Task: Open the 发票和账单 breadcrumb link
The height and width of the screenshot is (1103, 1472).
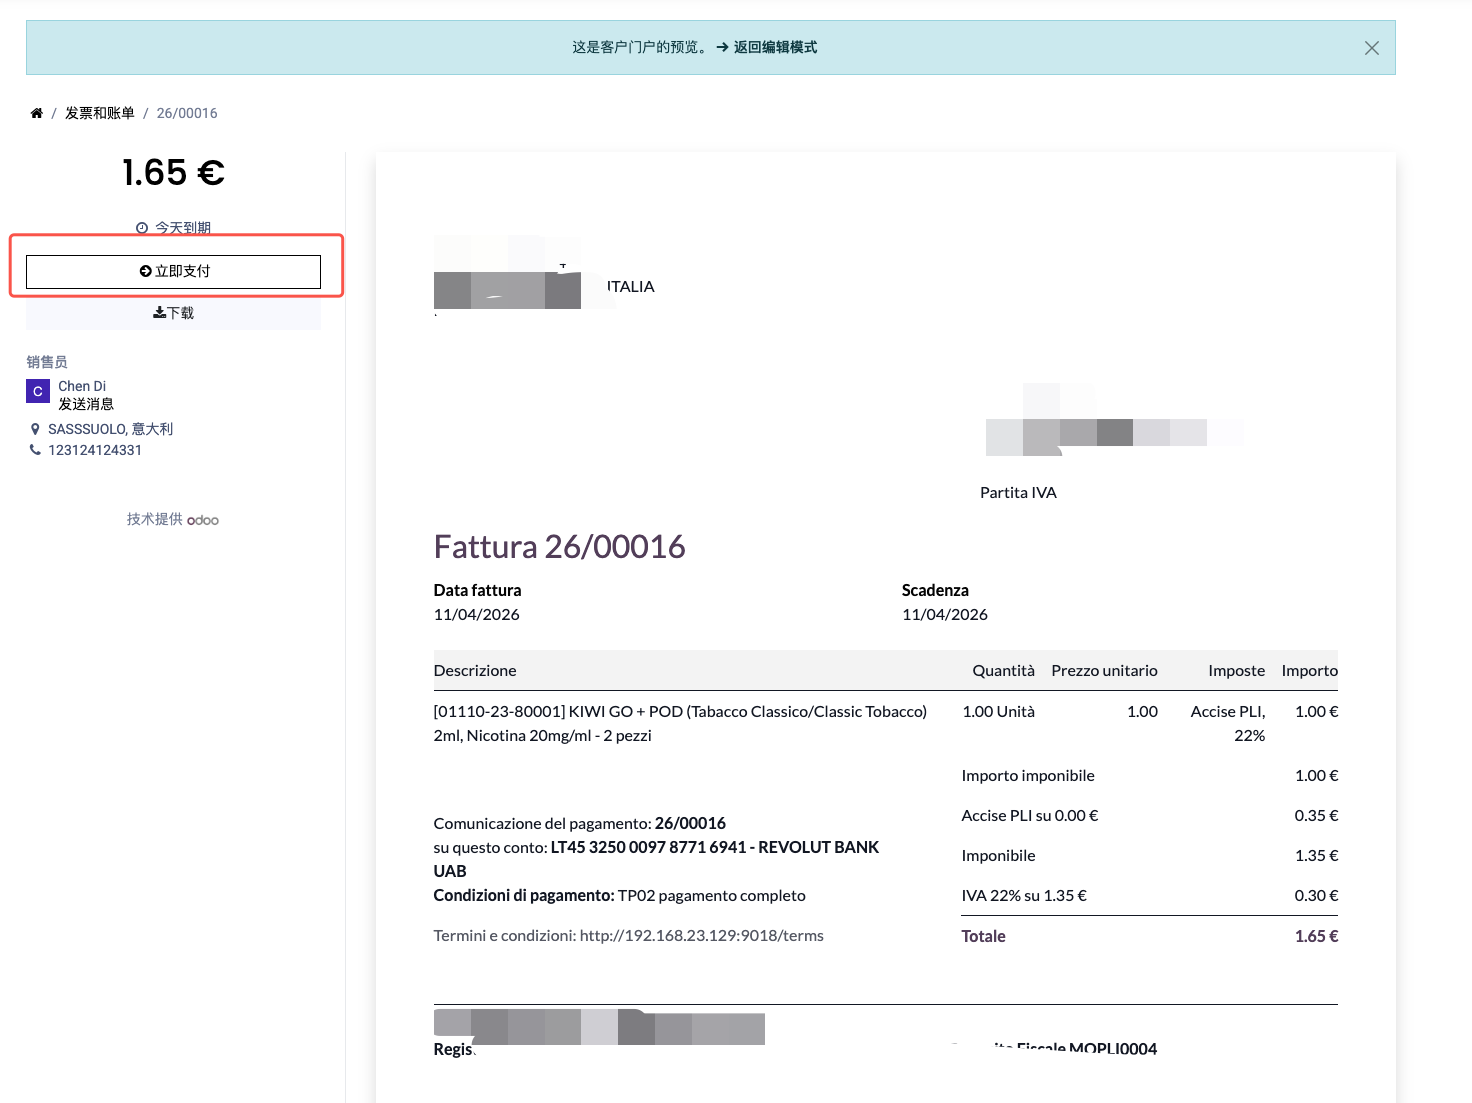Action: point(99,113)
